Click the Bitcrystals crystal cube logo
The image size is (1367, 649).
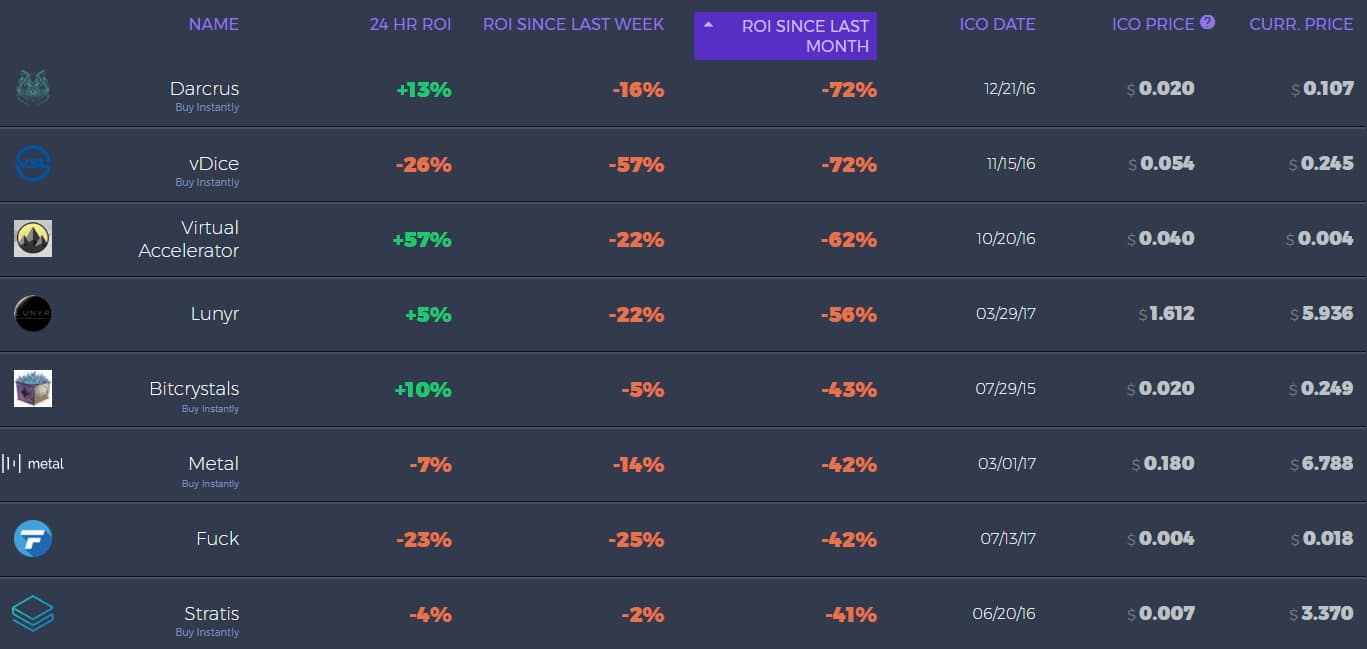coord(33,388)
